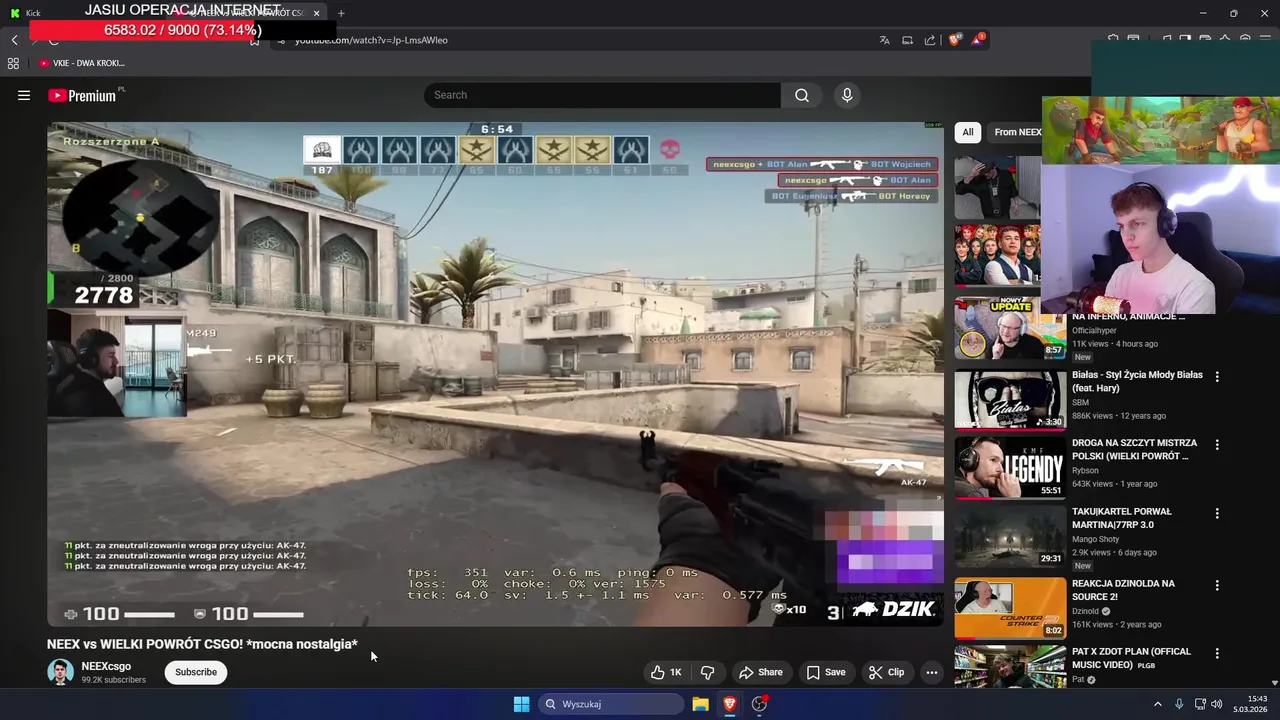The image size is (1280, 720).
Task: Open the taskbar volume speaker icon
Action: coord(1217,704)
